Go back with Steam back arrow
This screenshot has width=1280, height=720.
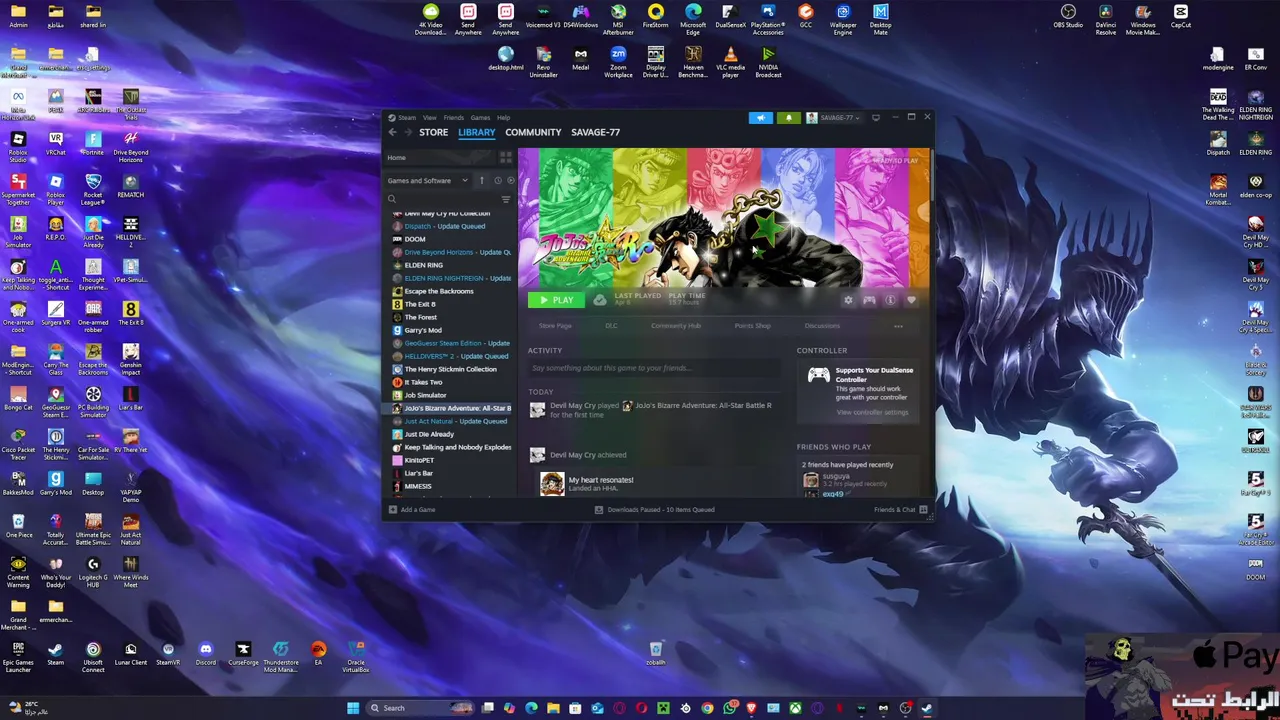click(x=393, y=132)
